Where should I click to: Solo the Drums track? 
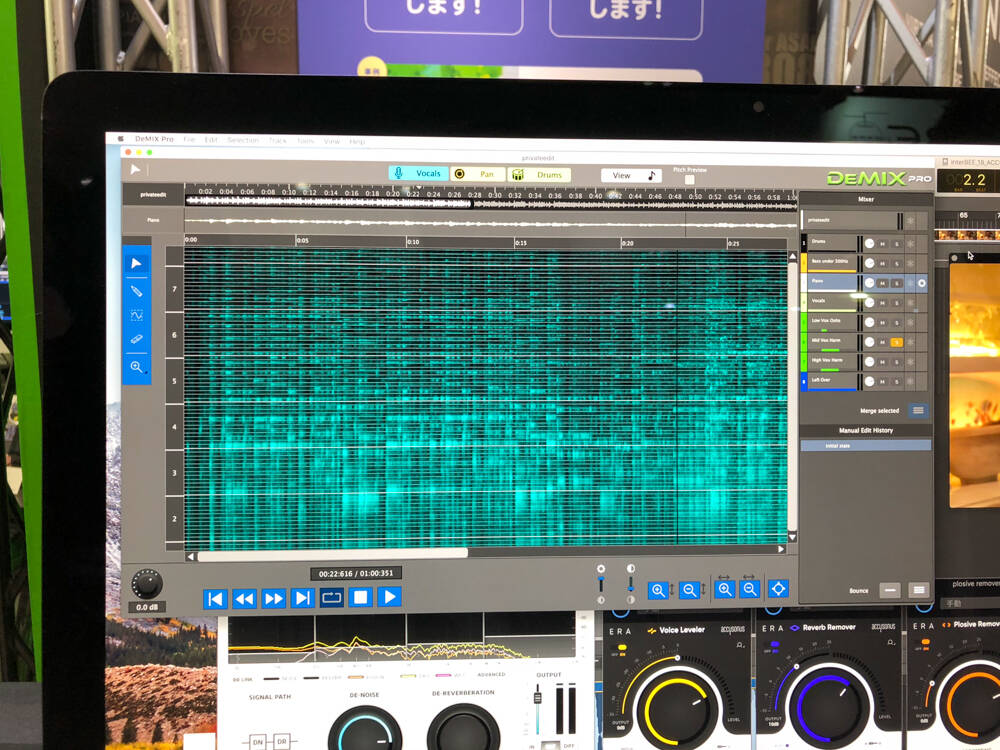coord(897,244)
